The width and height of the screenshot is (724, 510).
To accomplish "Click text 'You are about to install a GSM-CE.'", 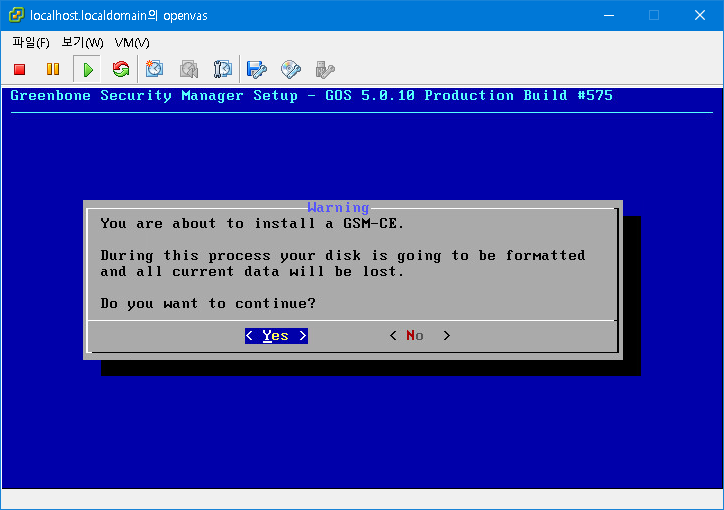I will (x=252, y=224).
